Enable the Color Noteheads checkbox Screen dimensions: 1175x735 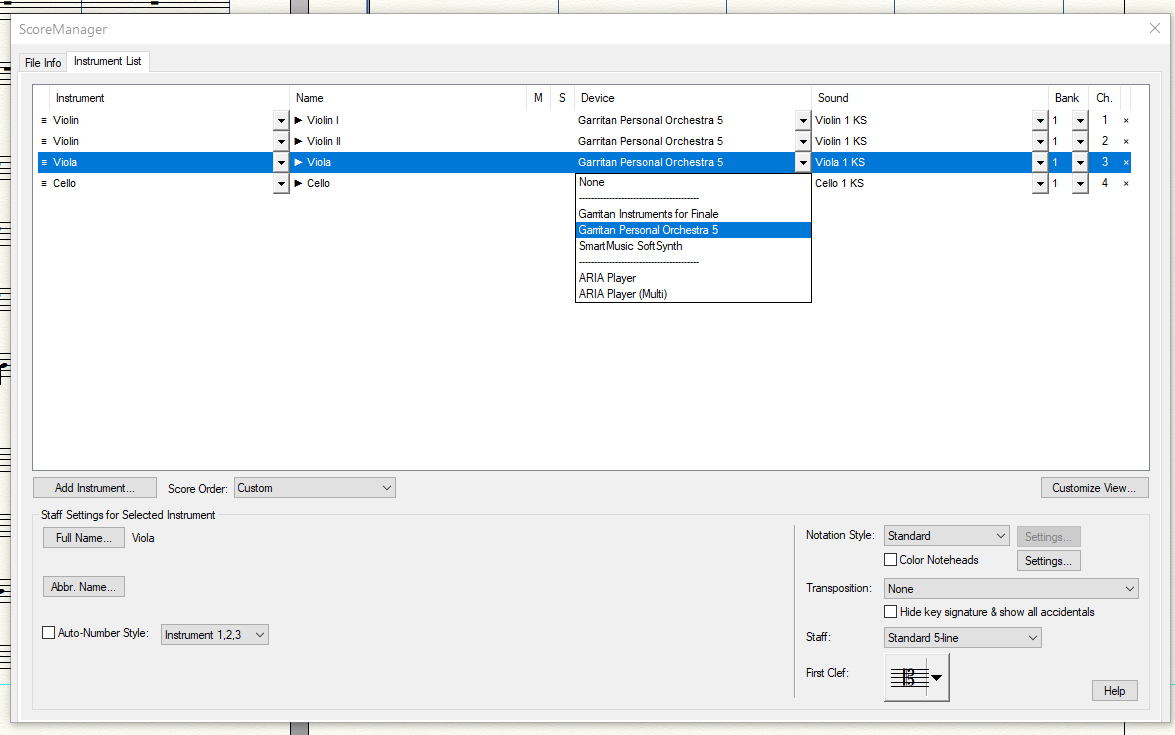click(891, 560)
